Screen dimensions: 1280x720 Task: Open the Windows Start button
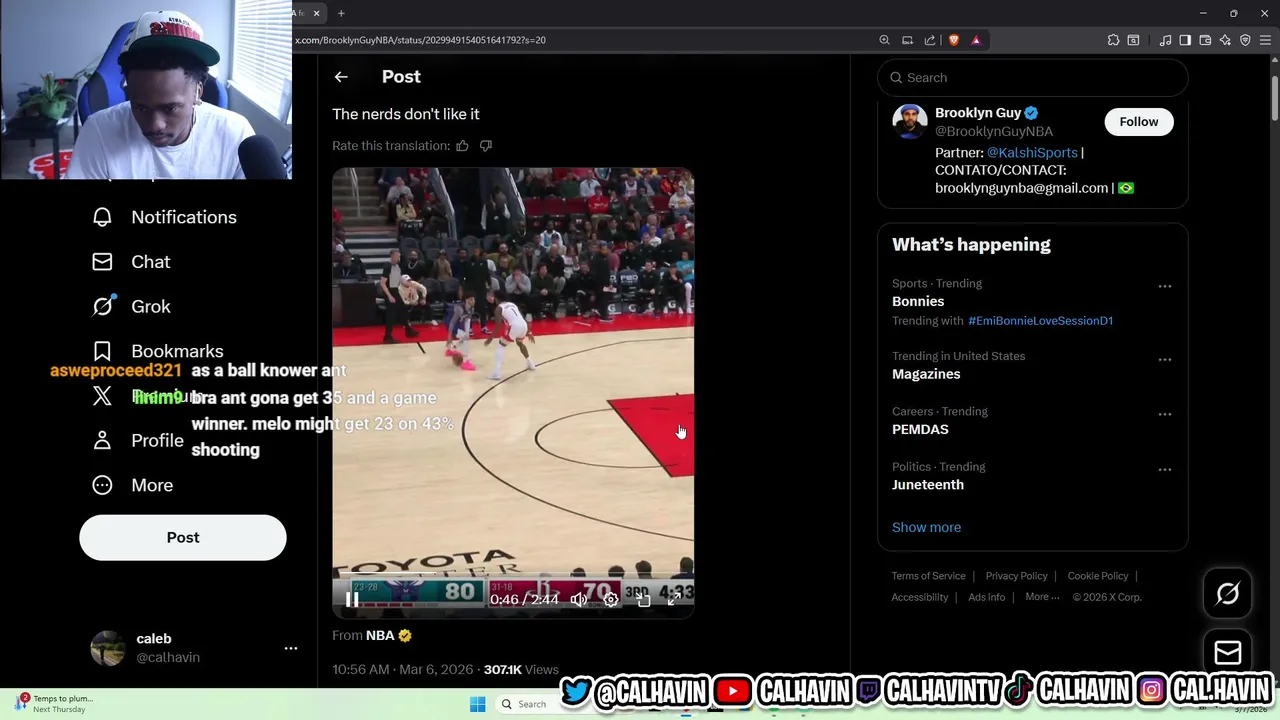pyautogui.click(x=478, y=704)
